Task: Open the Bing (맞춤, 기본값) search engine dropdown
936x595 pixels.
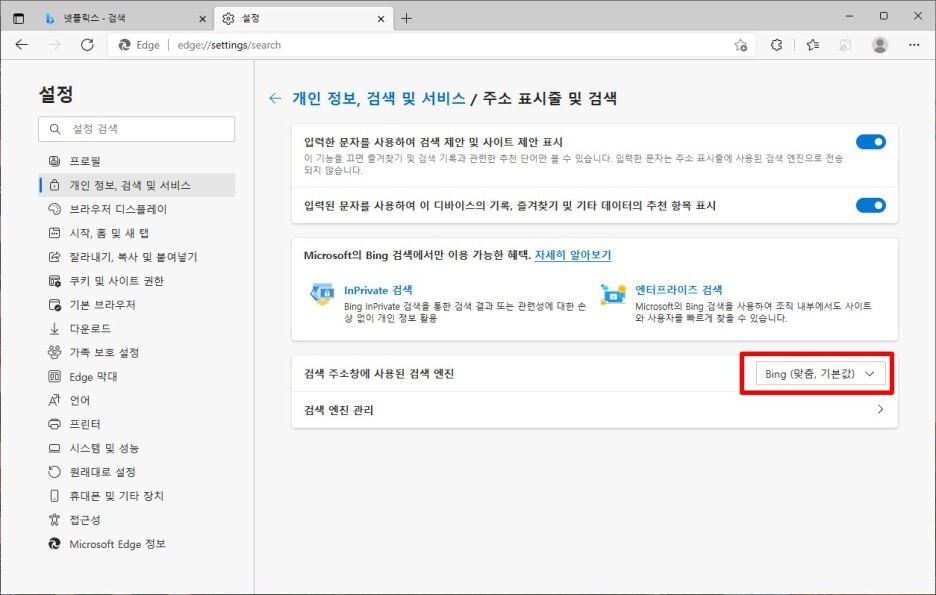Action: point(820,374)
